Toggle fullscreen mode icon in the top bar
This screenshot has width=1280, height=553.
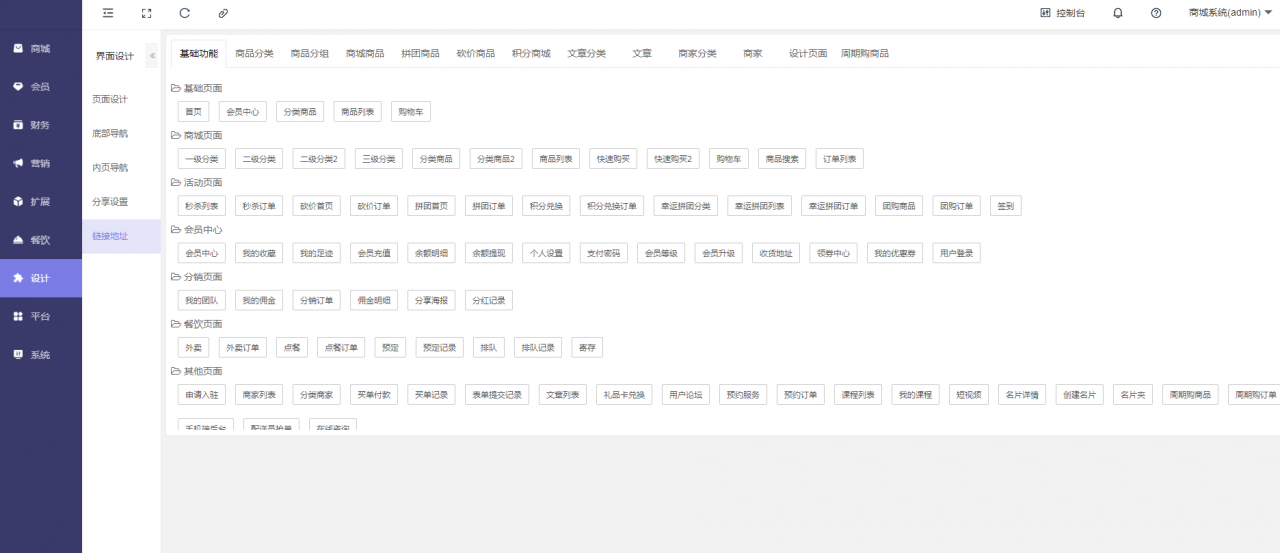click(x=146, y=13)
